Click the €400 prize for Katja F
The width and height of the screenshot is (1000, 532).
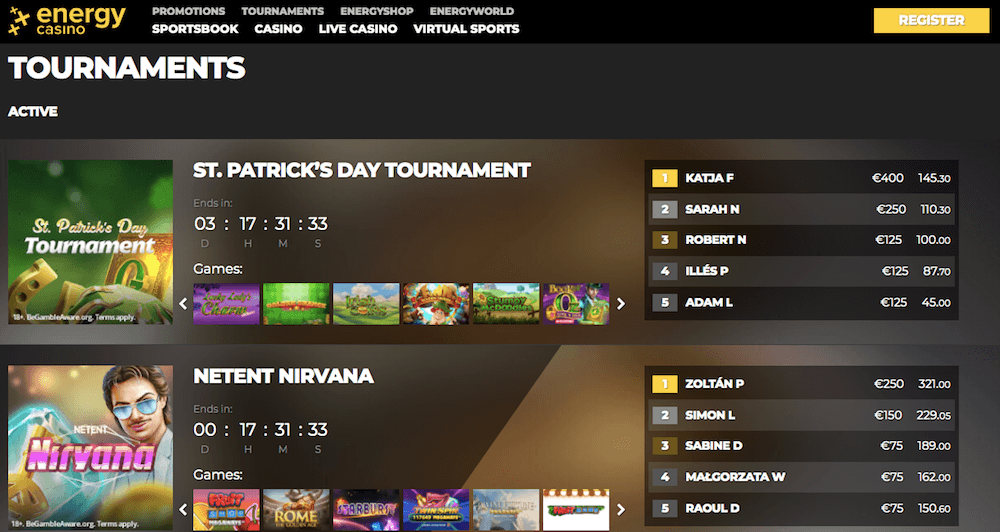(888, 178)
